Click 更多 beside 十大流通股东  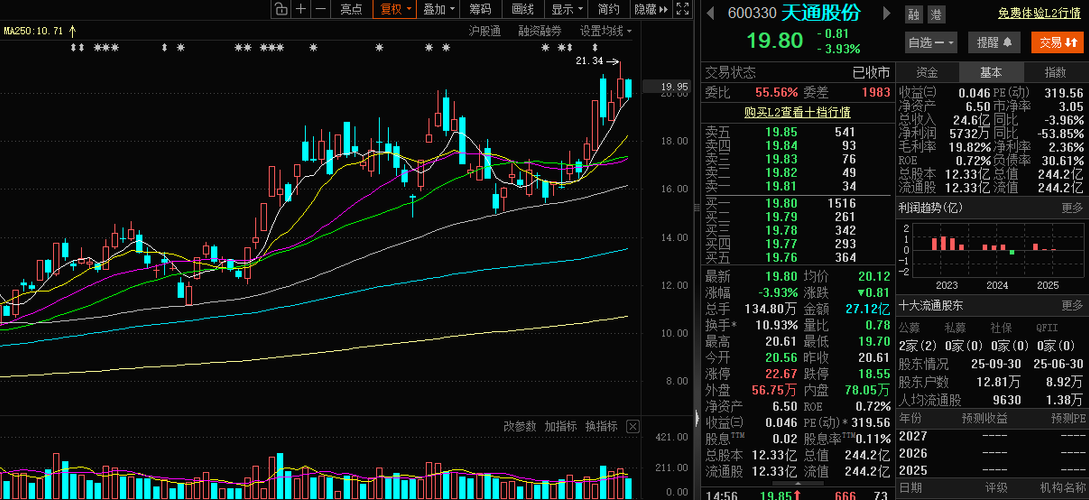1072,305
